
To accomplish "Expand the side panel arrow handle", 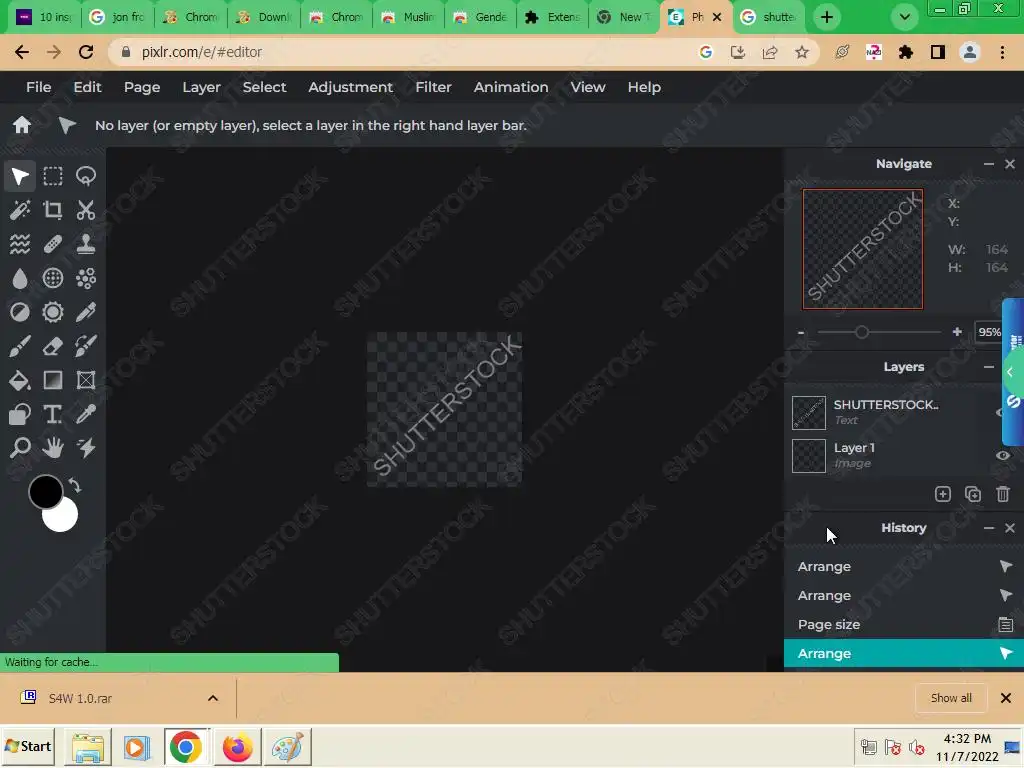I will [x=1010, y=372].
